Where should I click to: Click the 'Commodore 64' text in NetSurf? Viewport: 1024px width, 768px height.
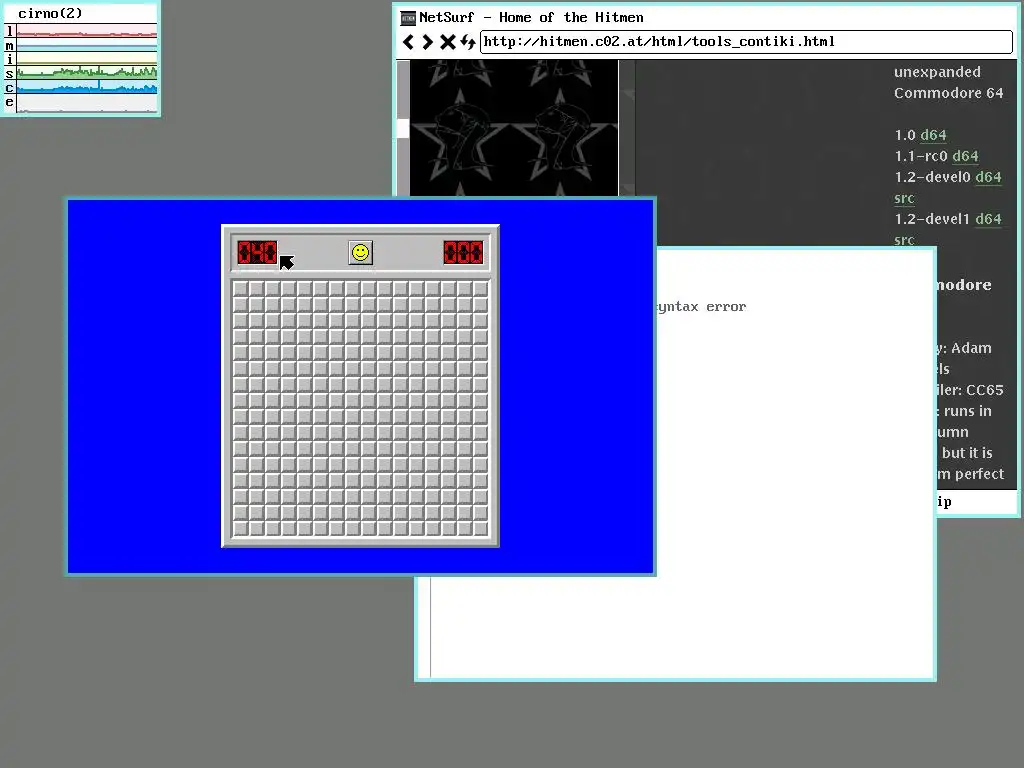pos(948,93)
